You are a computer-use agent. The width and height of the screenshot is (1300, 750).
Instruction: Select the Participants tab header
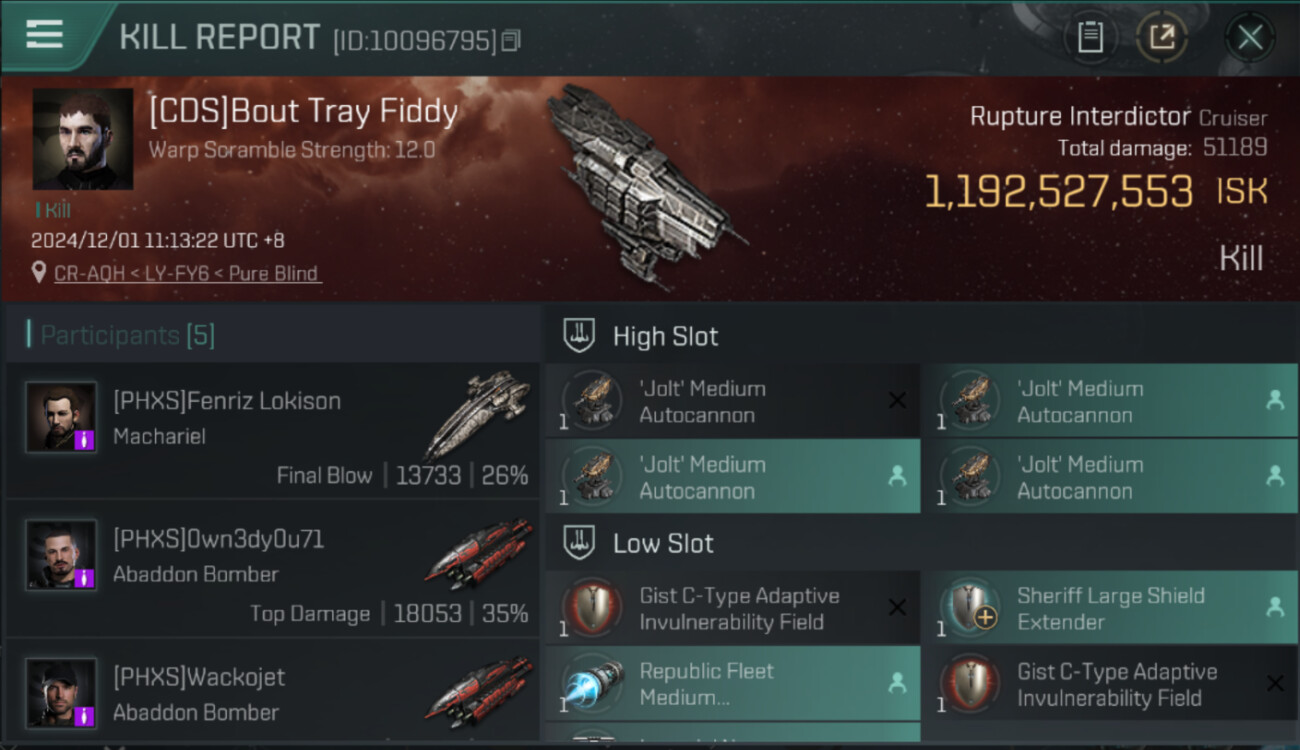click(x=126, y=335)
